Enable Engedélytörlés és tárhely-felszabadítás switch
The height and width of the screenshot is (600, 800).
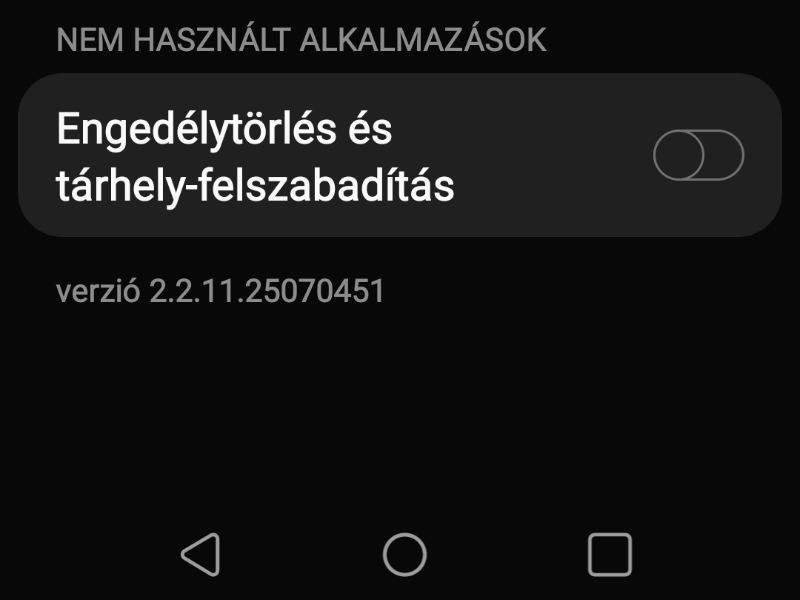[698, 155]
